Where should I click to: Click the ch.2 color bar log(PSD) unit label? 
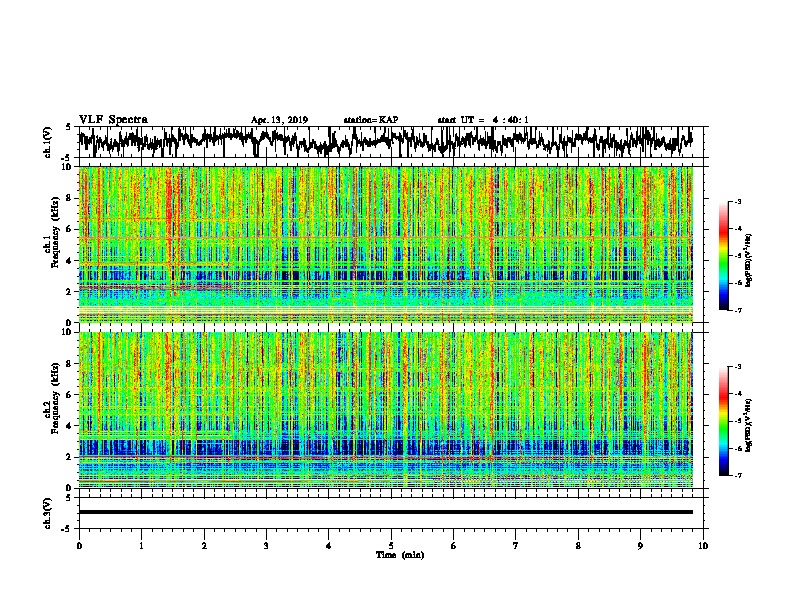pyautogui.click(x=749, y=425)
